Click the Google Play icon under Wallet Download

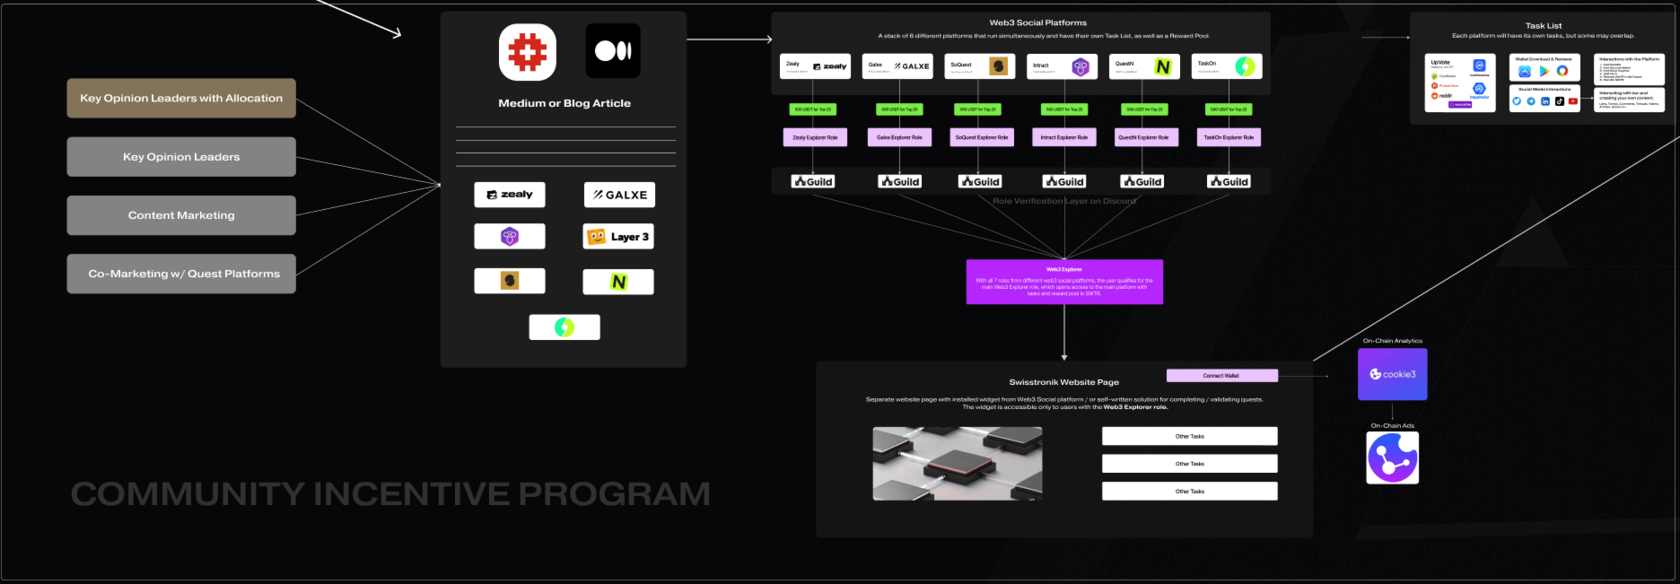click(1543, 71)
